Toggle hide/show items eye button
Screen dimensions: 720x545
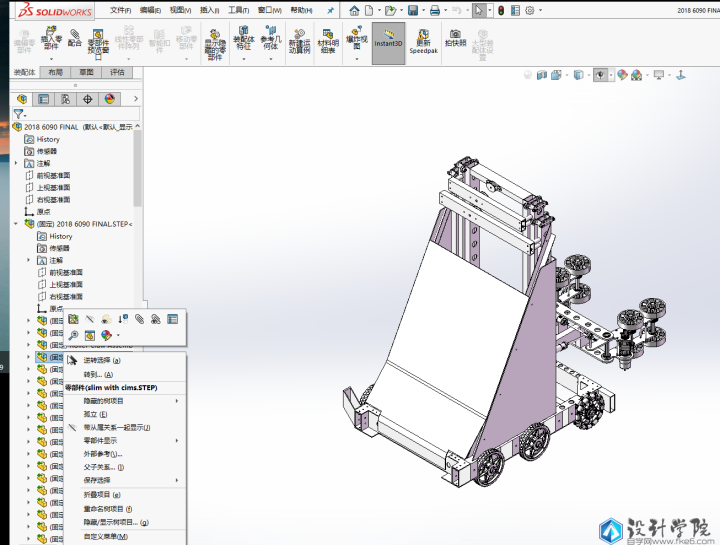(600, 75)
